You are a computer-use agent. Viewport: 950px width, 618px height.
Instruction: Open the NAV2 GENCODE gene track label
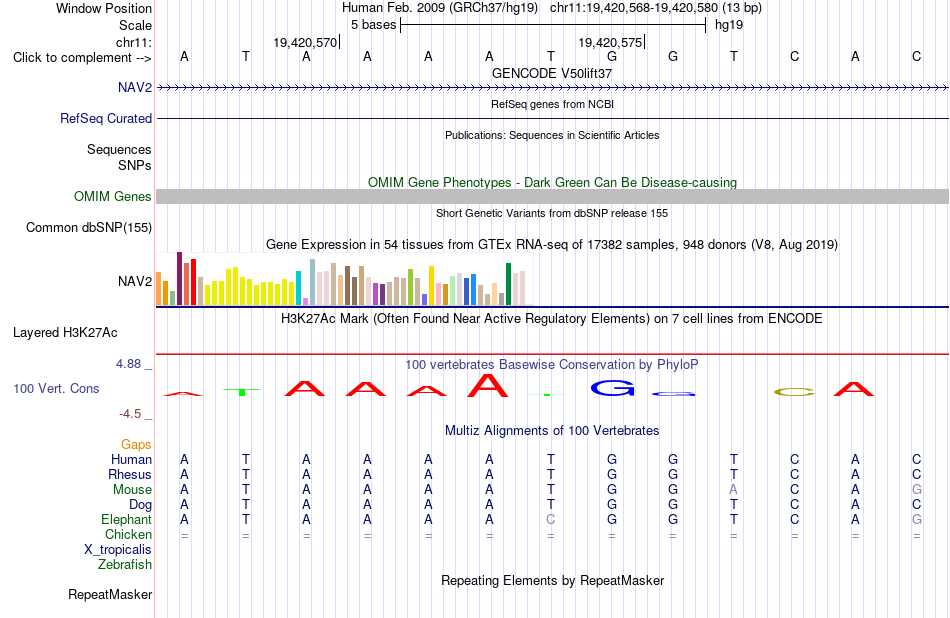click(135, 87)
